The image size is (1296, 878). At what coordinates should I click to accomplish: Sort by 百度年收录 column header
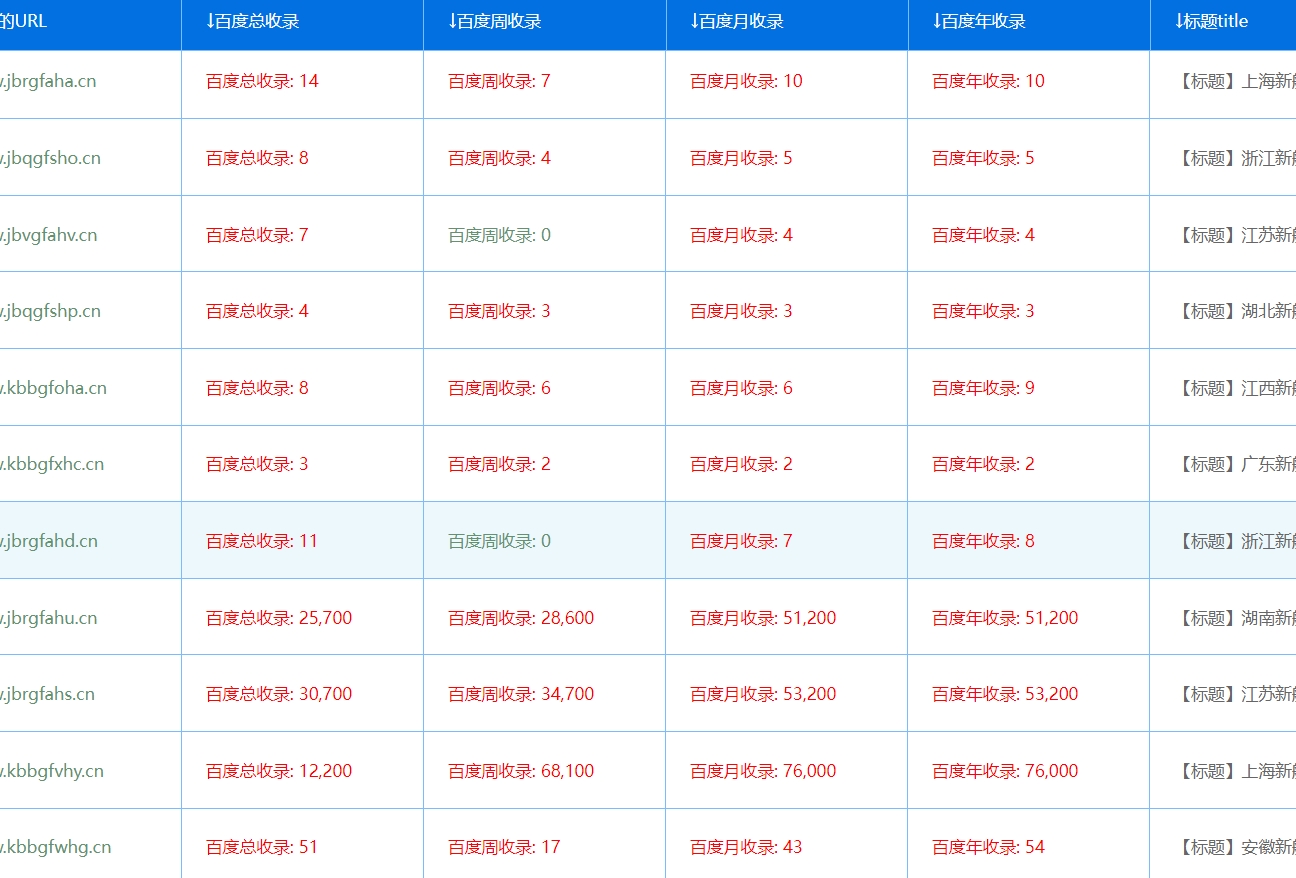[x=978, y=21]
